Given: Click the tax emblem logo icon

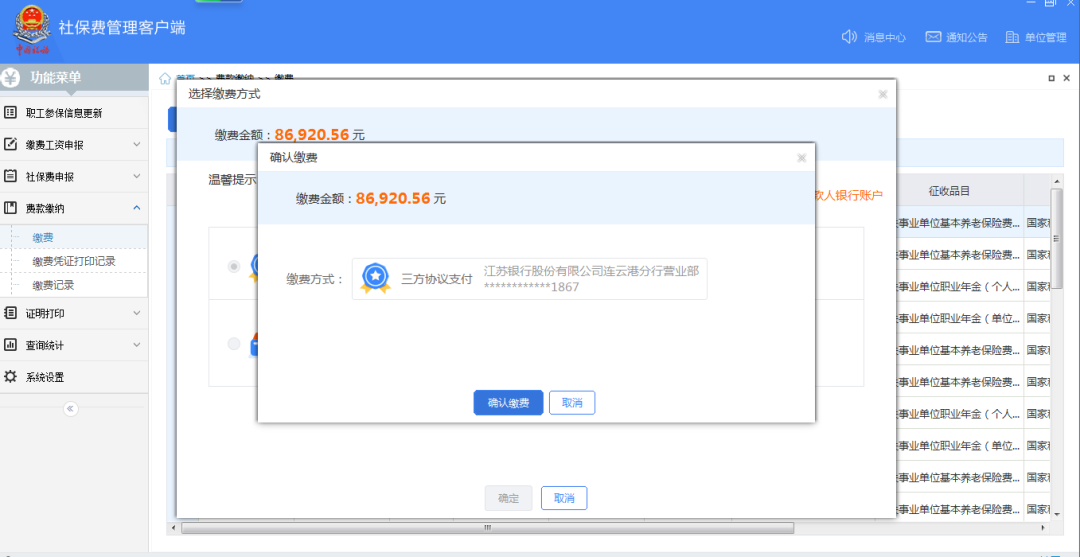Looking at the screenshot, I should [x=32, y=28].
